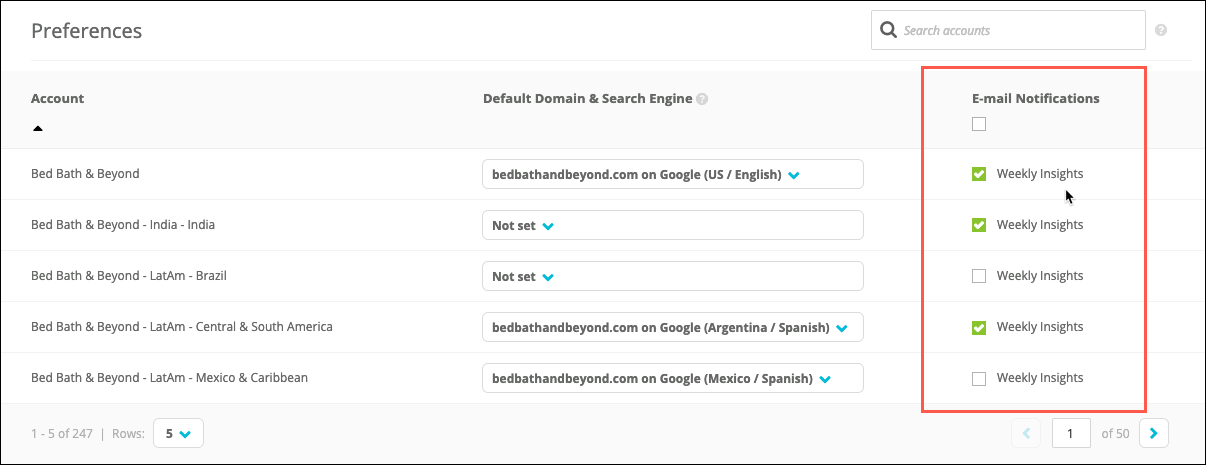Enable Weekly Insights for Mexico & Caribbean
The image size is (1206, 465).
tap(979, 378)
